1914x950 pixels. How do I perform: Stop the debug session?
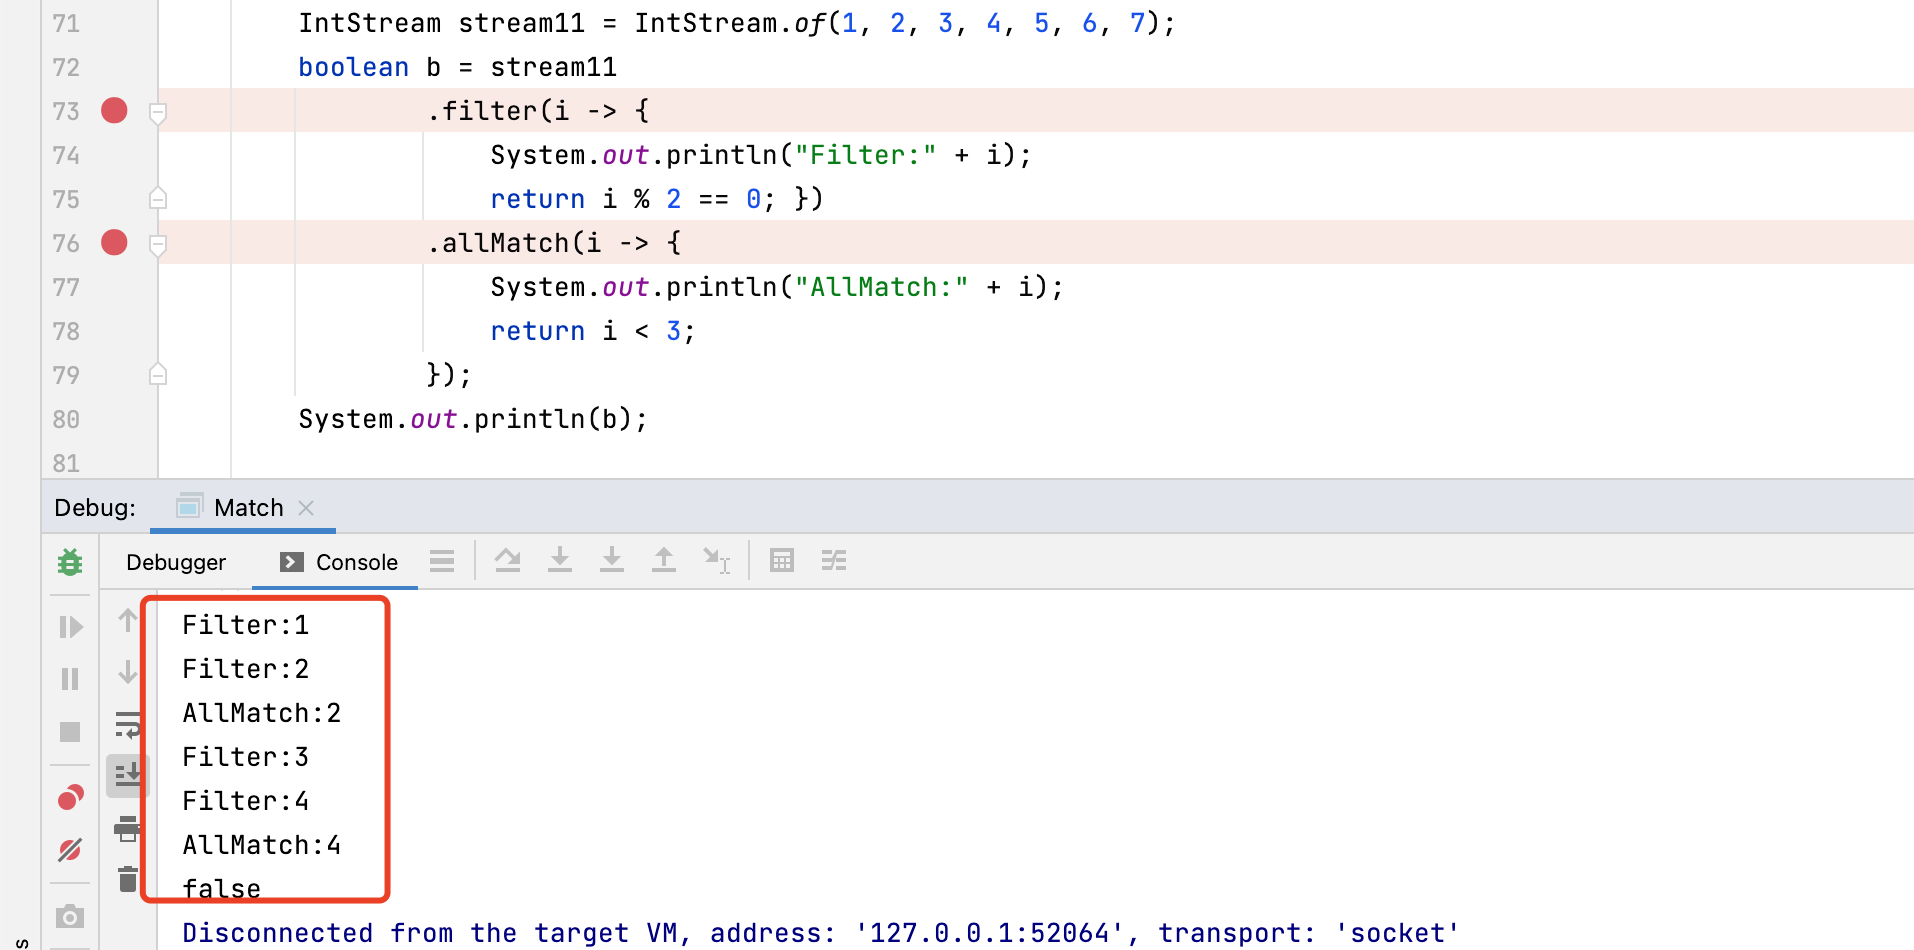click(x=70, y=732)
